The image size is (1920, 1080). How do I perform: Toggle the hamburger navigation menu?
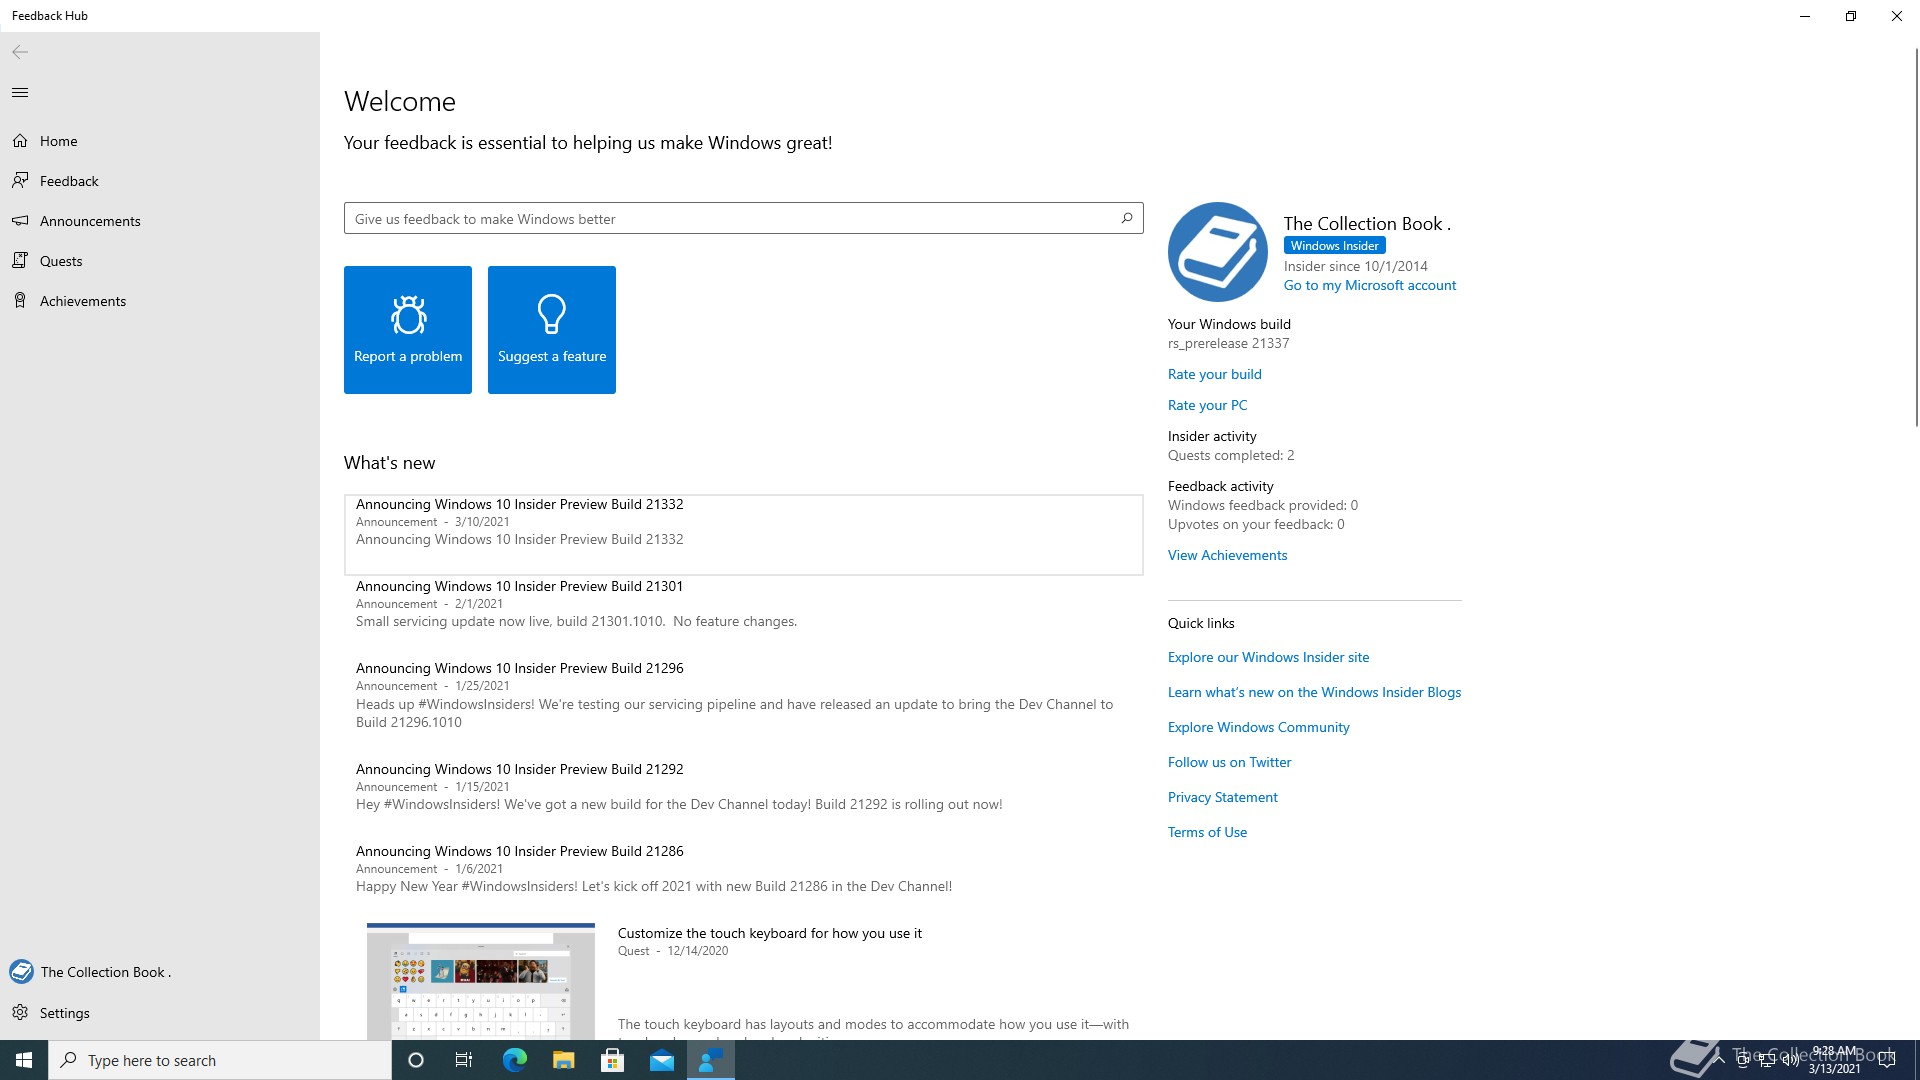coord(20,93)
